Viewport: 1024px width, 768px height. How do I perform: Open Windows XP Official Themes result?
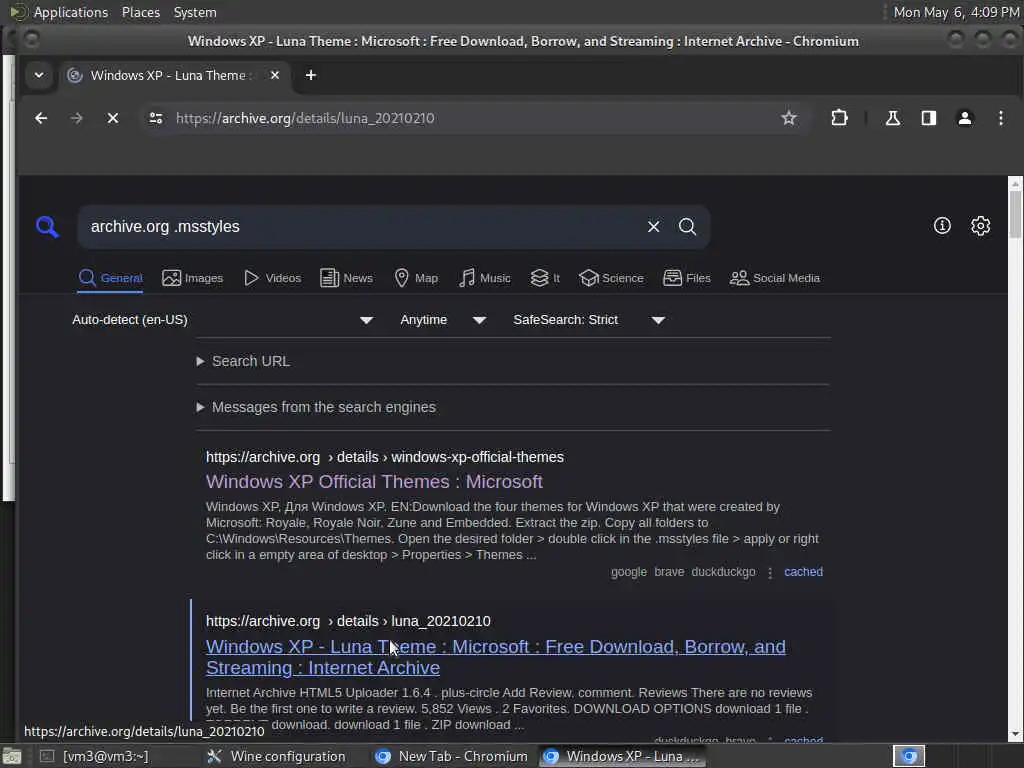374,482
